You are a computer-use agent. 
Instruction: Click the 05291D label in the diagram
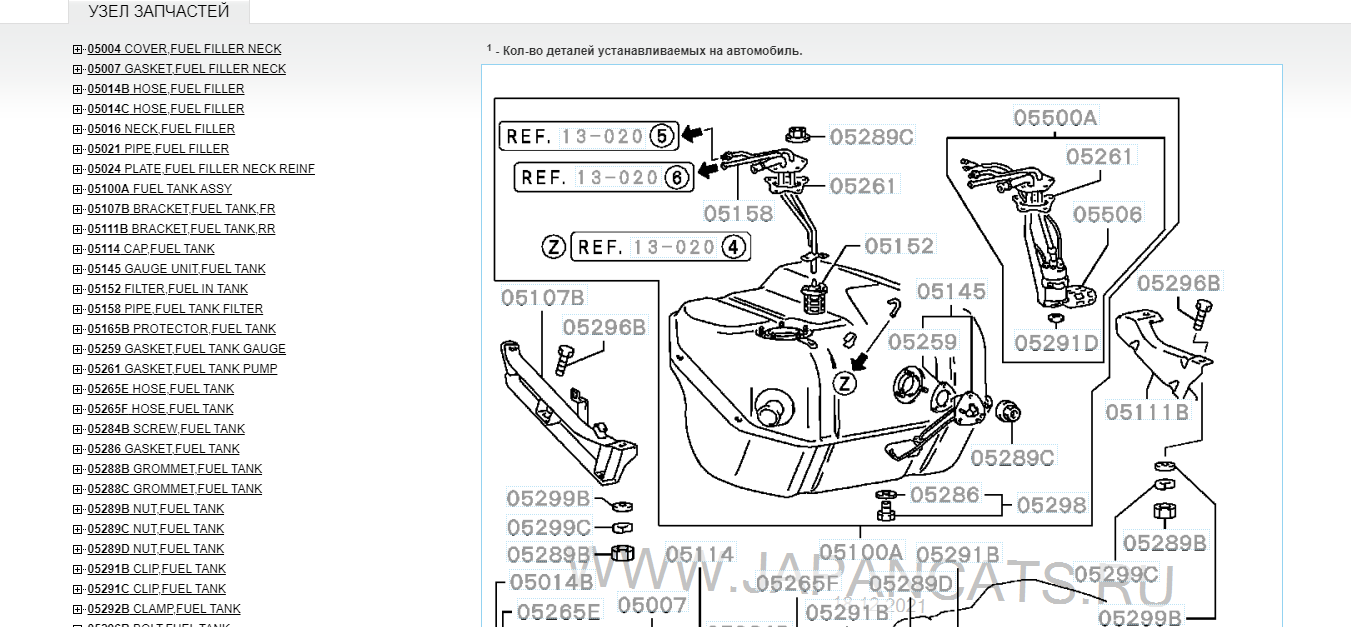(1056, 343)
